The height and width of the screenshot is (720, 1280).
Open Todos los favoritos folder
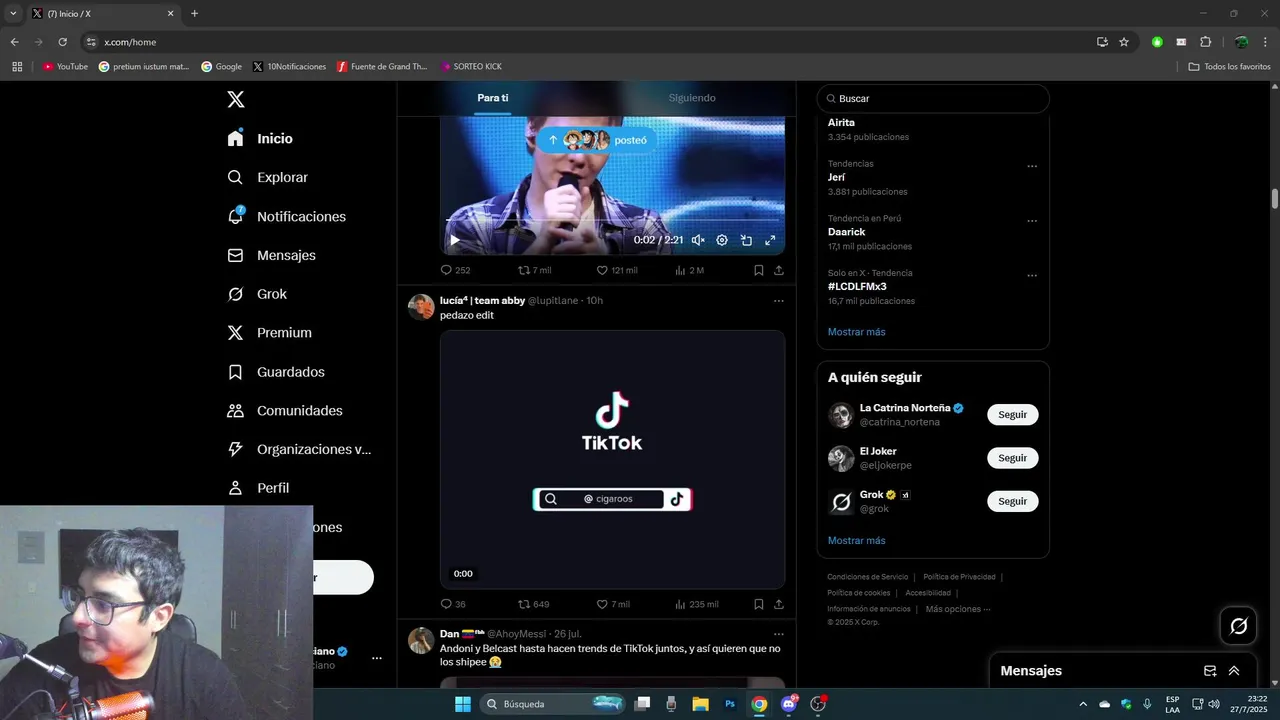(x=1229, y=66)
